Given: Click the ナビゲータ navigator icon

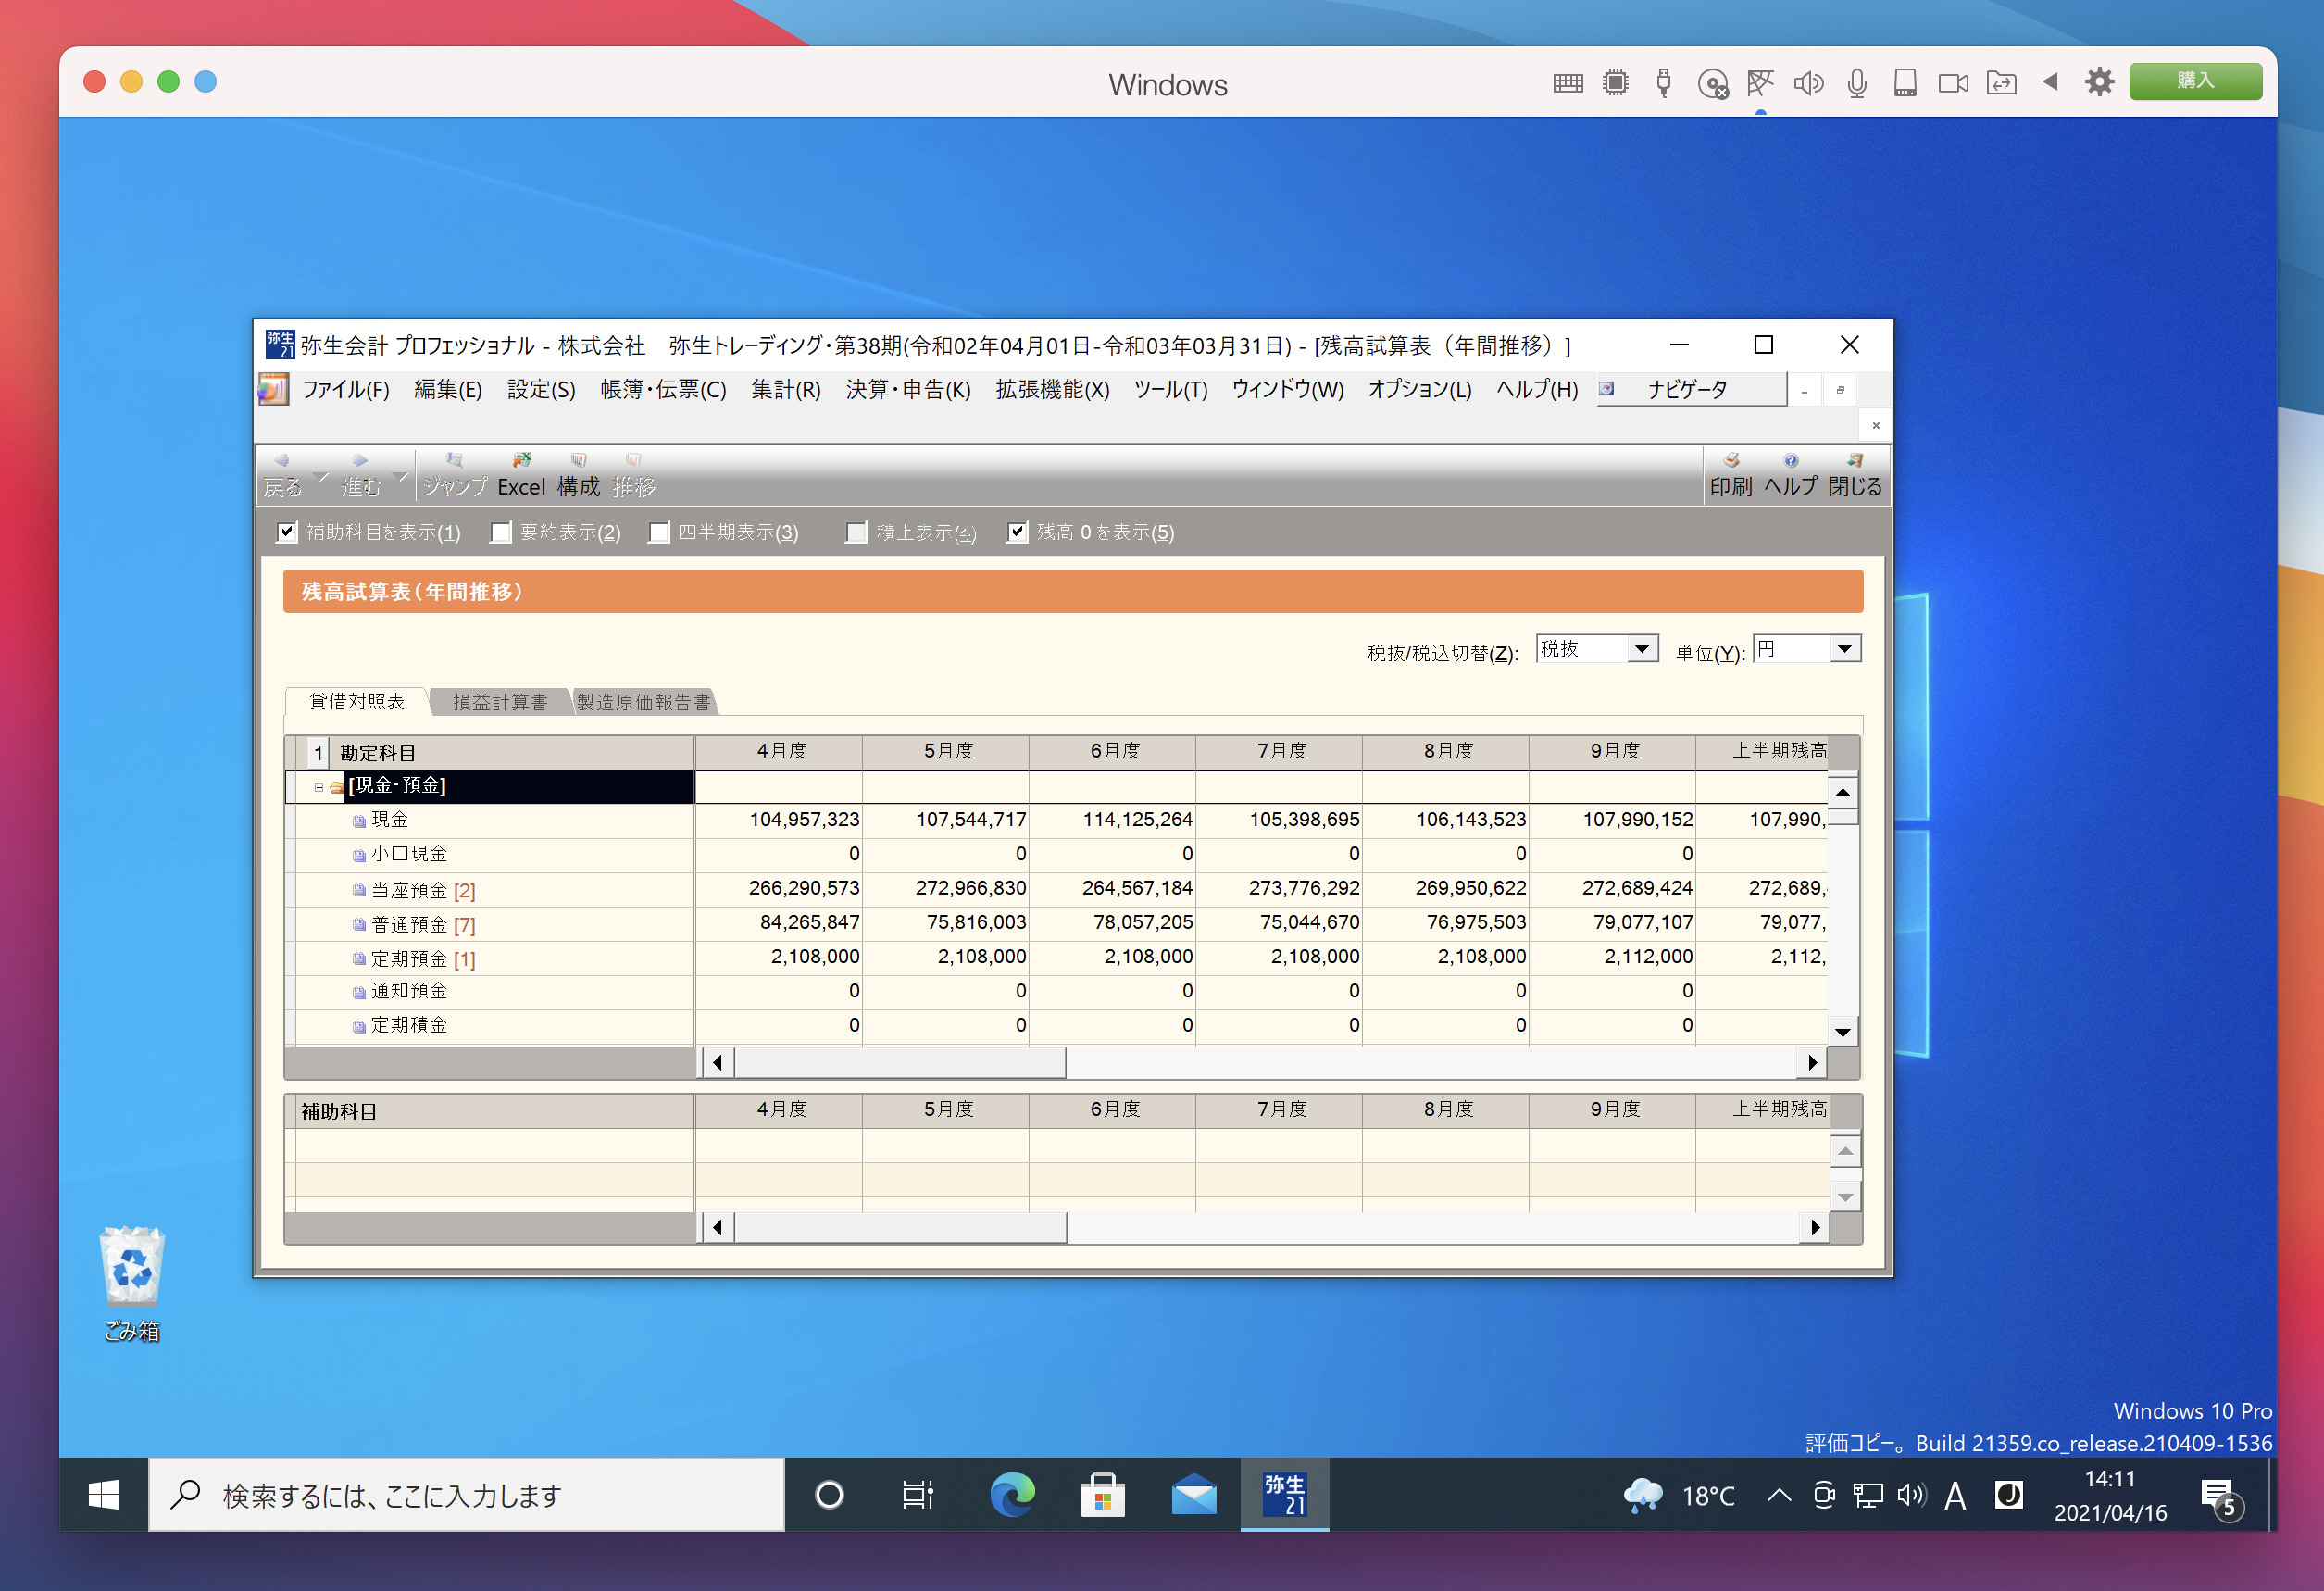Looking at the screenshot, I should click(x=1608, y=389).
